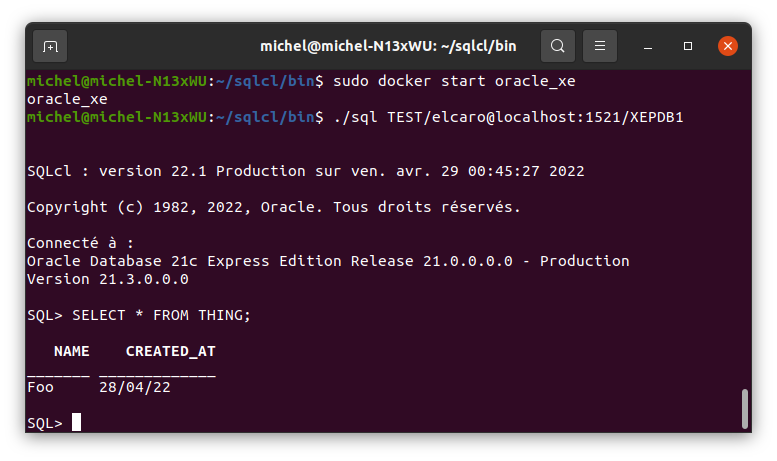Click the SQLcl version 22.1 line
This screenshot has height=461, width=777.
point(306,171)
